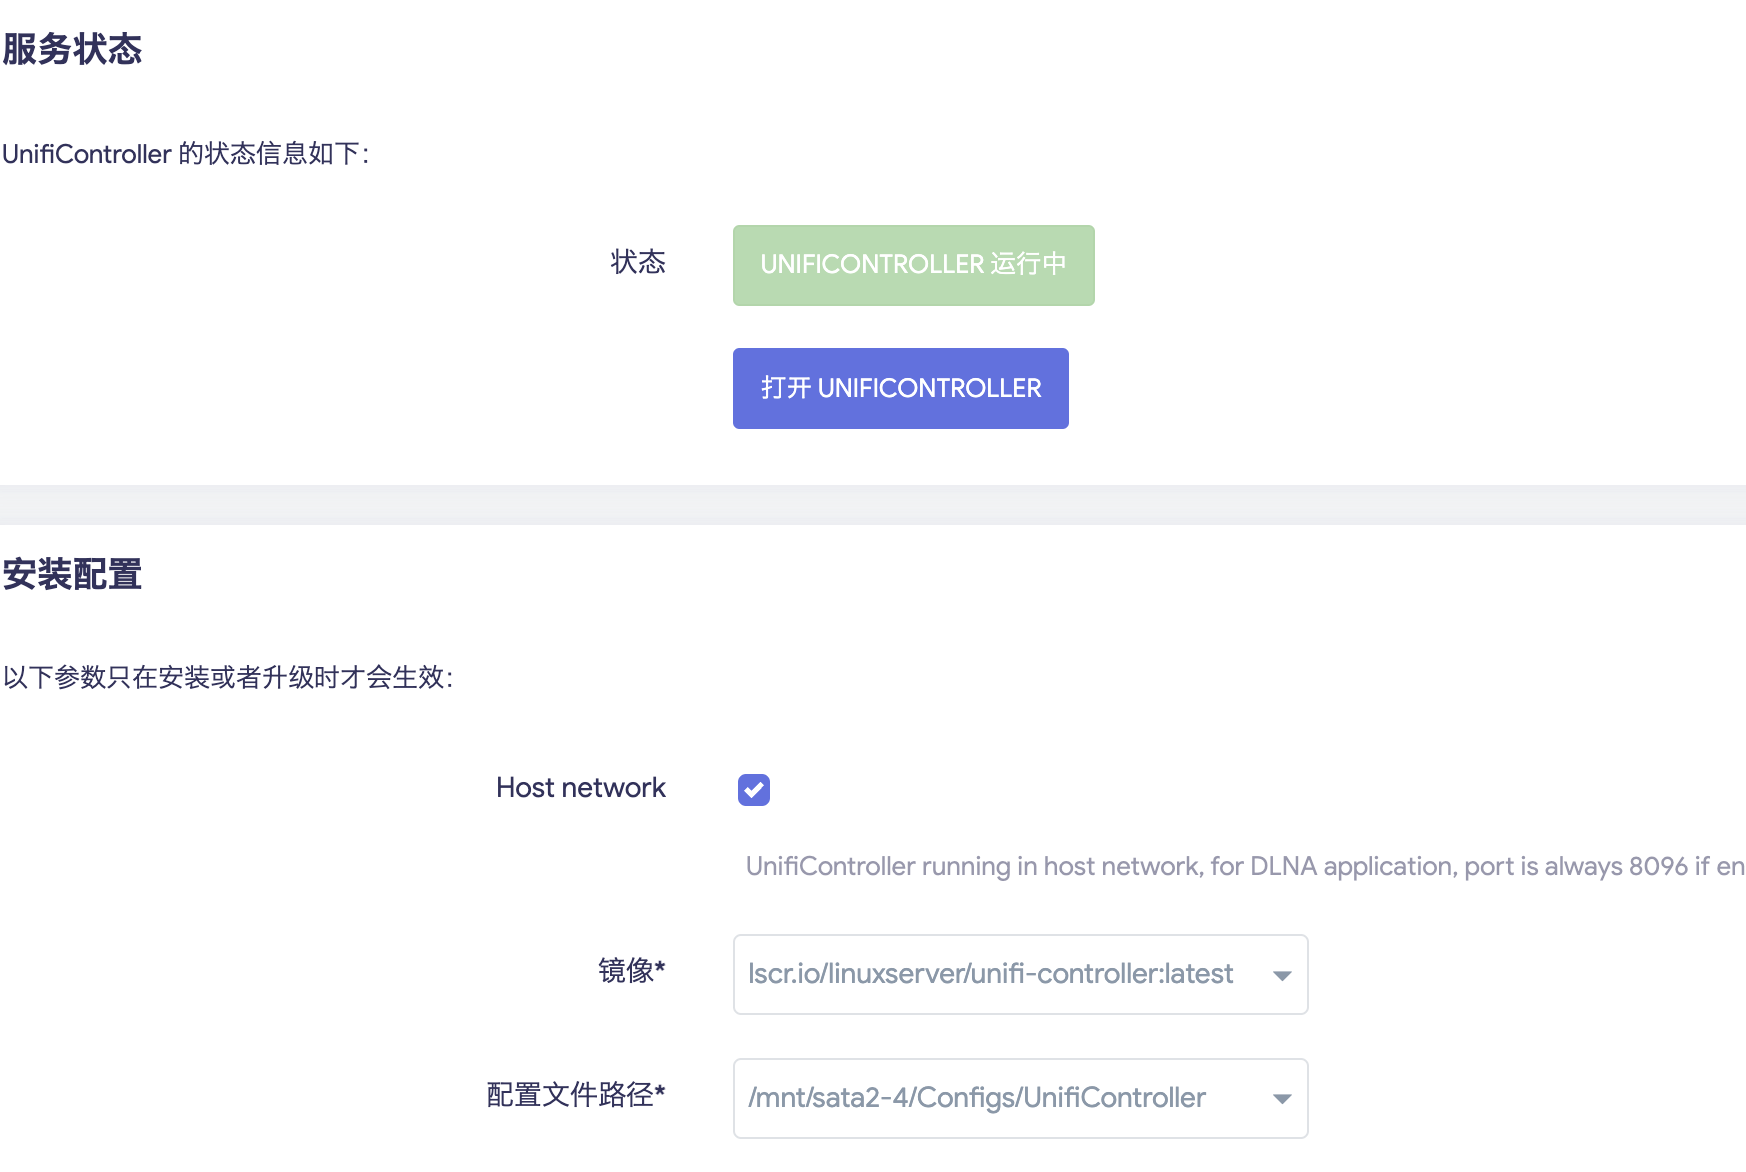This screenshot has width=1746, height=1172.
Task: Click the UNIFICONTROLLER 运行中 status button
Action: pyautogui.click(x=913, y=265)
